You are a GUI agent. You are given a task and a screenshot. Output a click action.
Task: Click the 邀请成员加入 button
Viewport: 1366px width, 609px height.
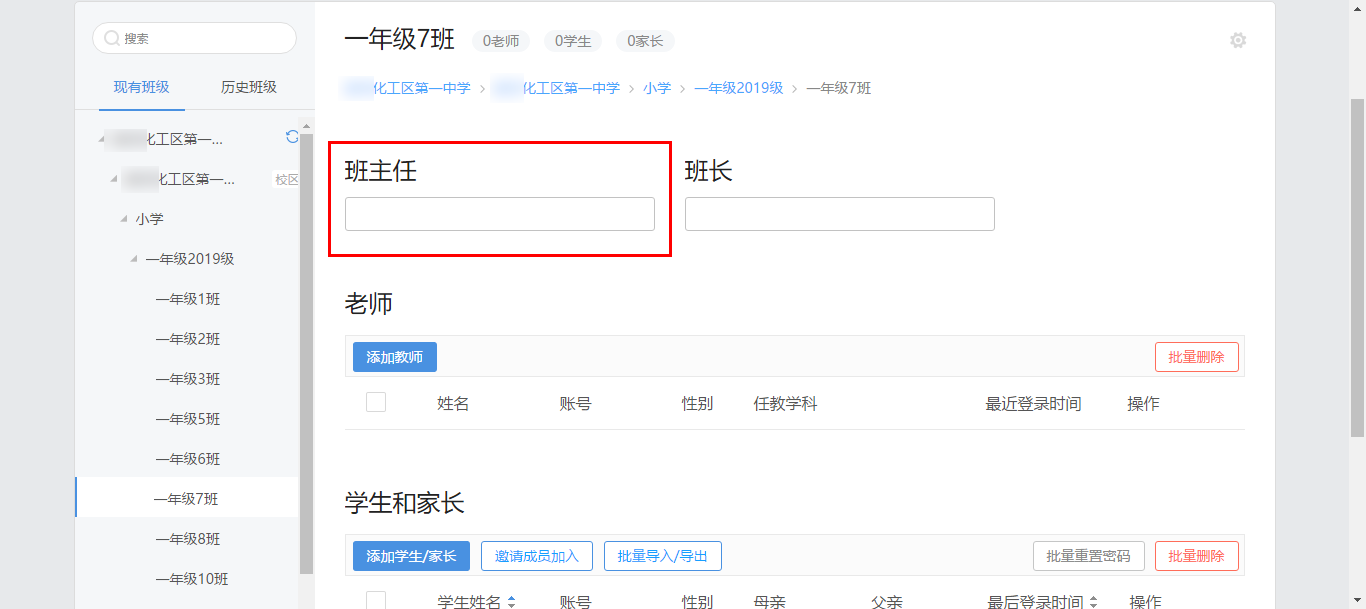pyautogui.click(x=537, y=556)
